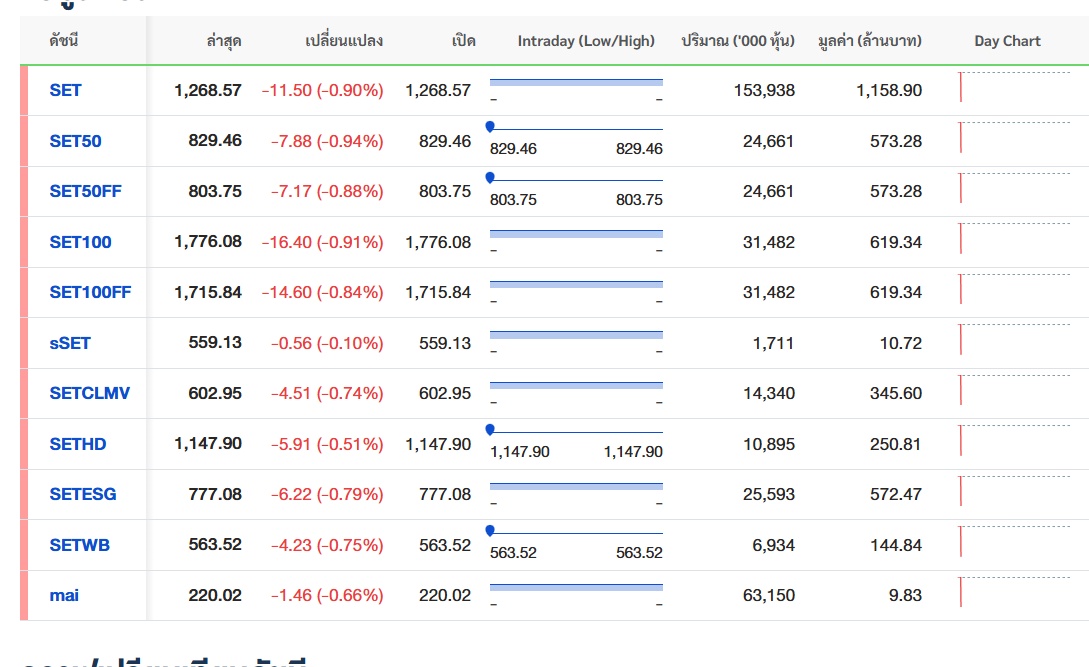Open the SETHD index link

[78, 444]
